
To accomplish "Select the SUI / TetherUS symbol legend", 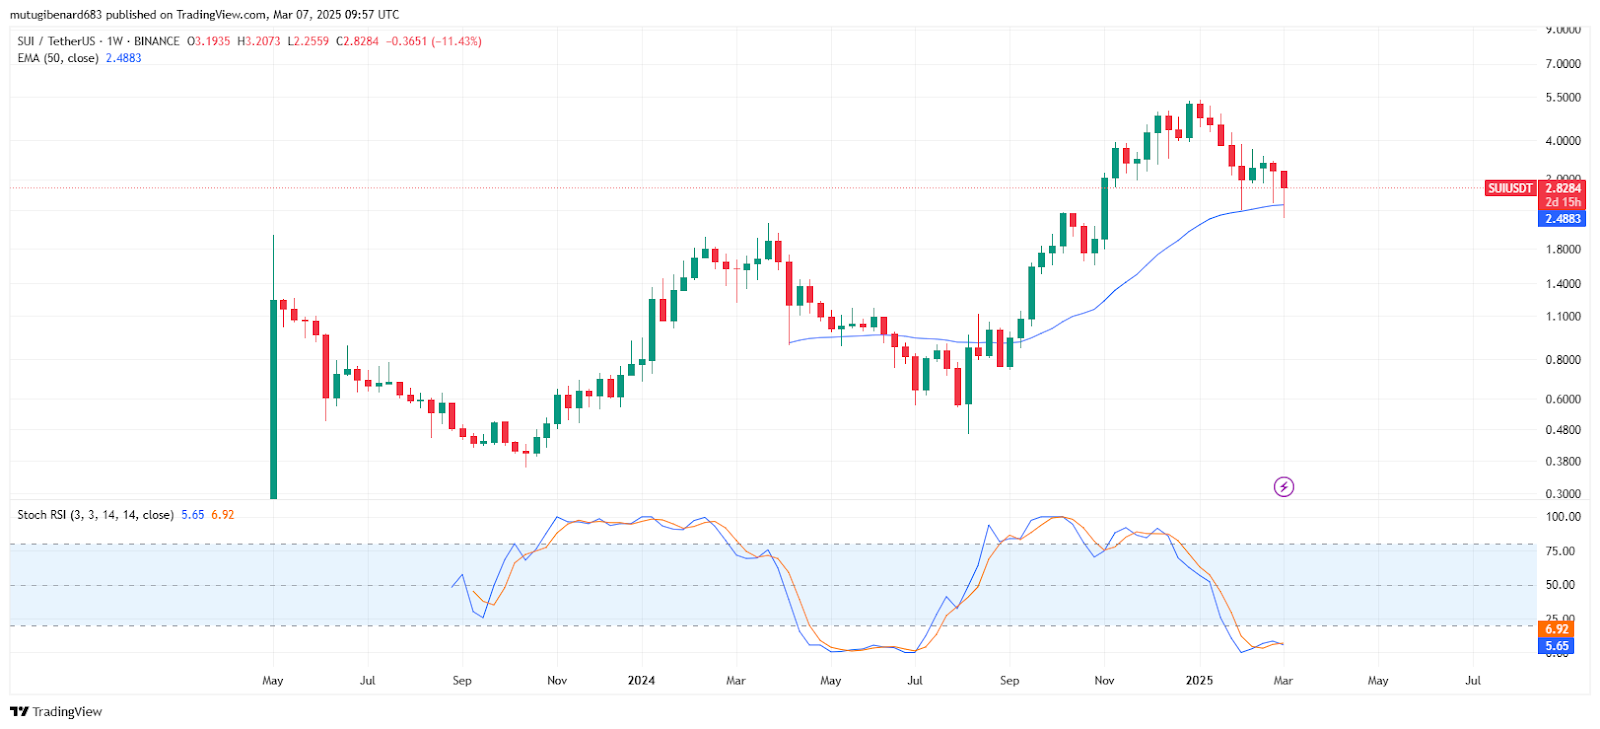I will (98, 41).
